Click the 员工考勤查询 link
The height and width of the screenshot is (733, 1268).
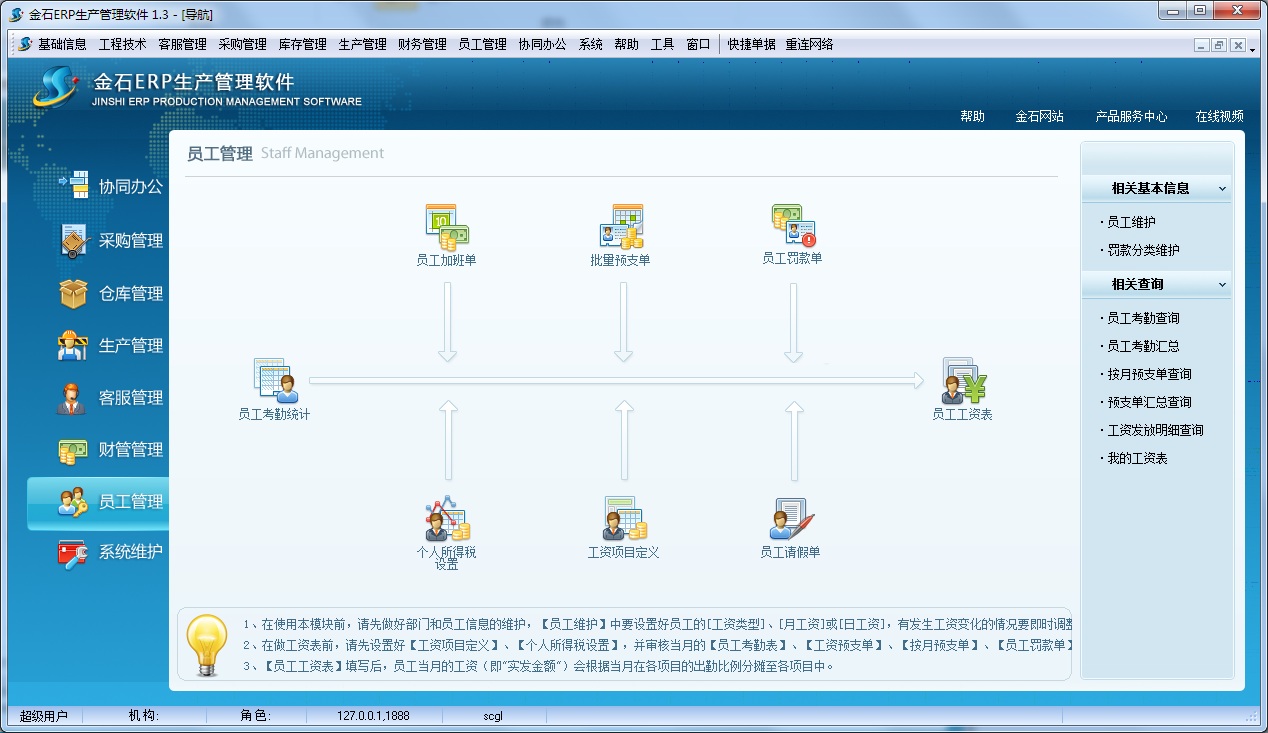pos(1143,318)
